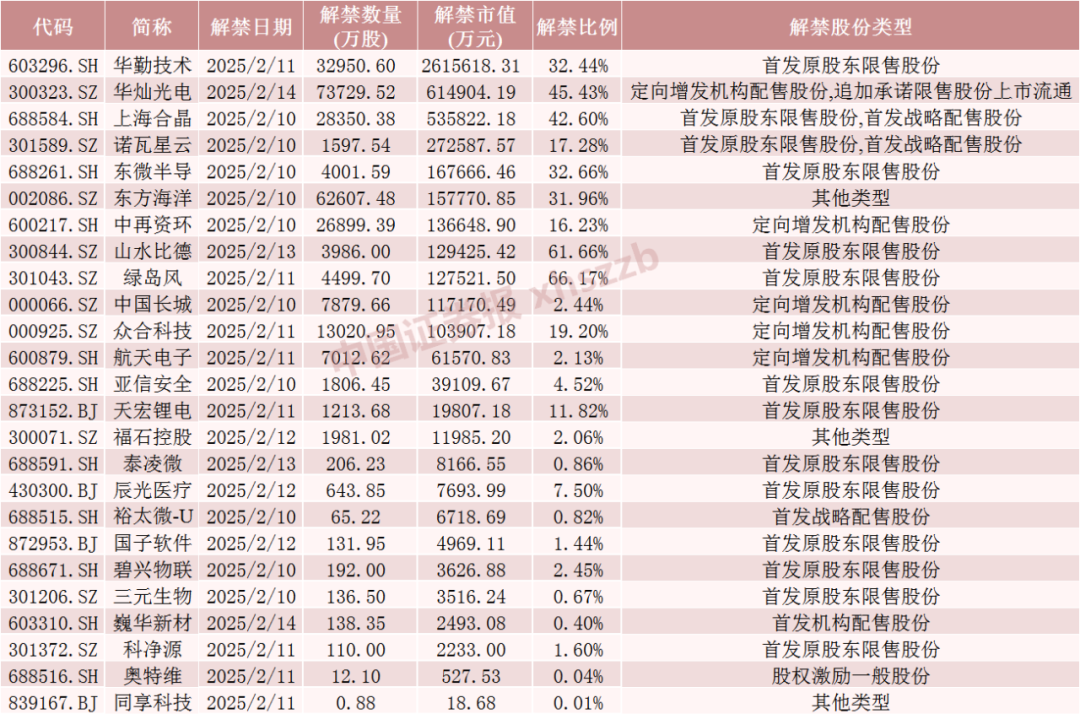Click the name 山水比德
1080x714 pixels.
coord(152,251)
